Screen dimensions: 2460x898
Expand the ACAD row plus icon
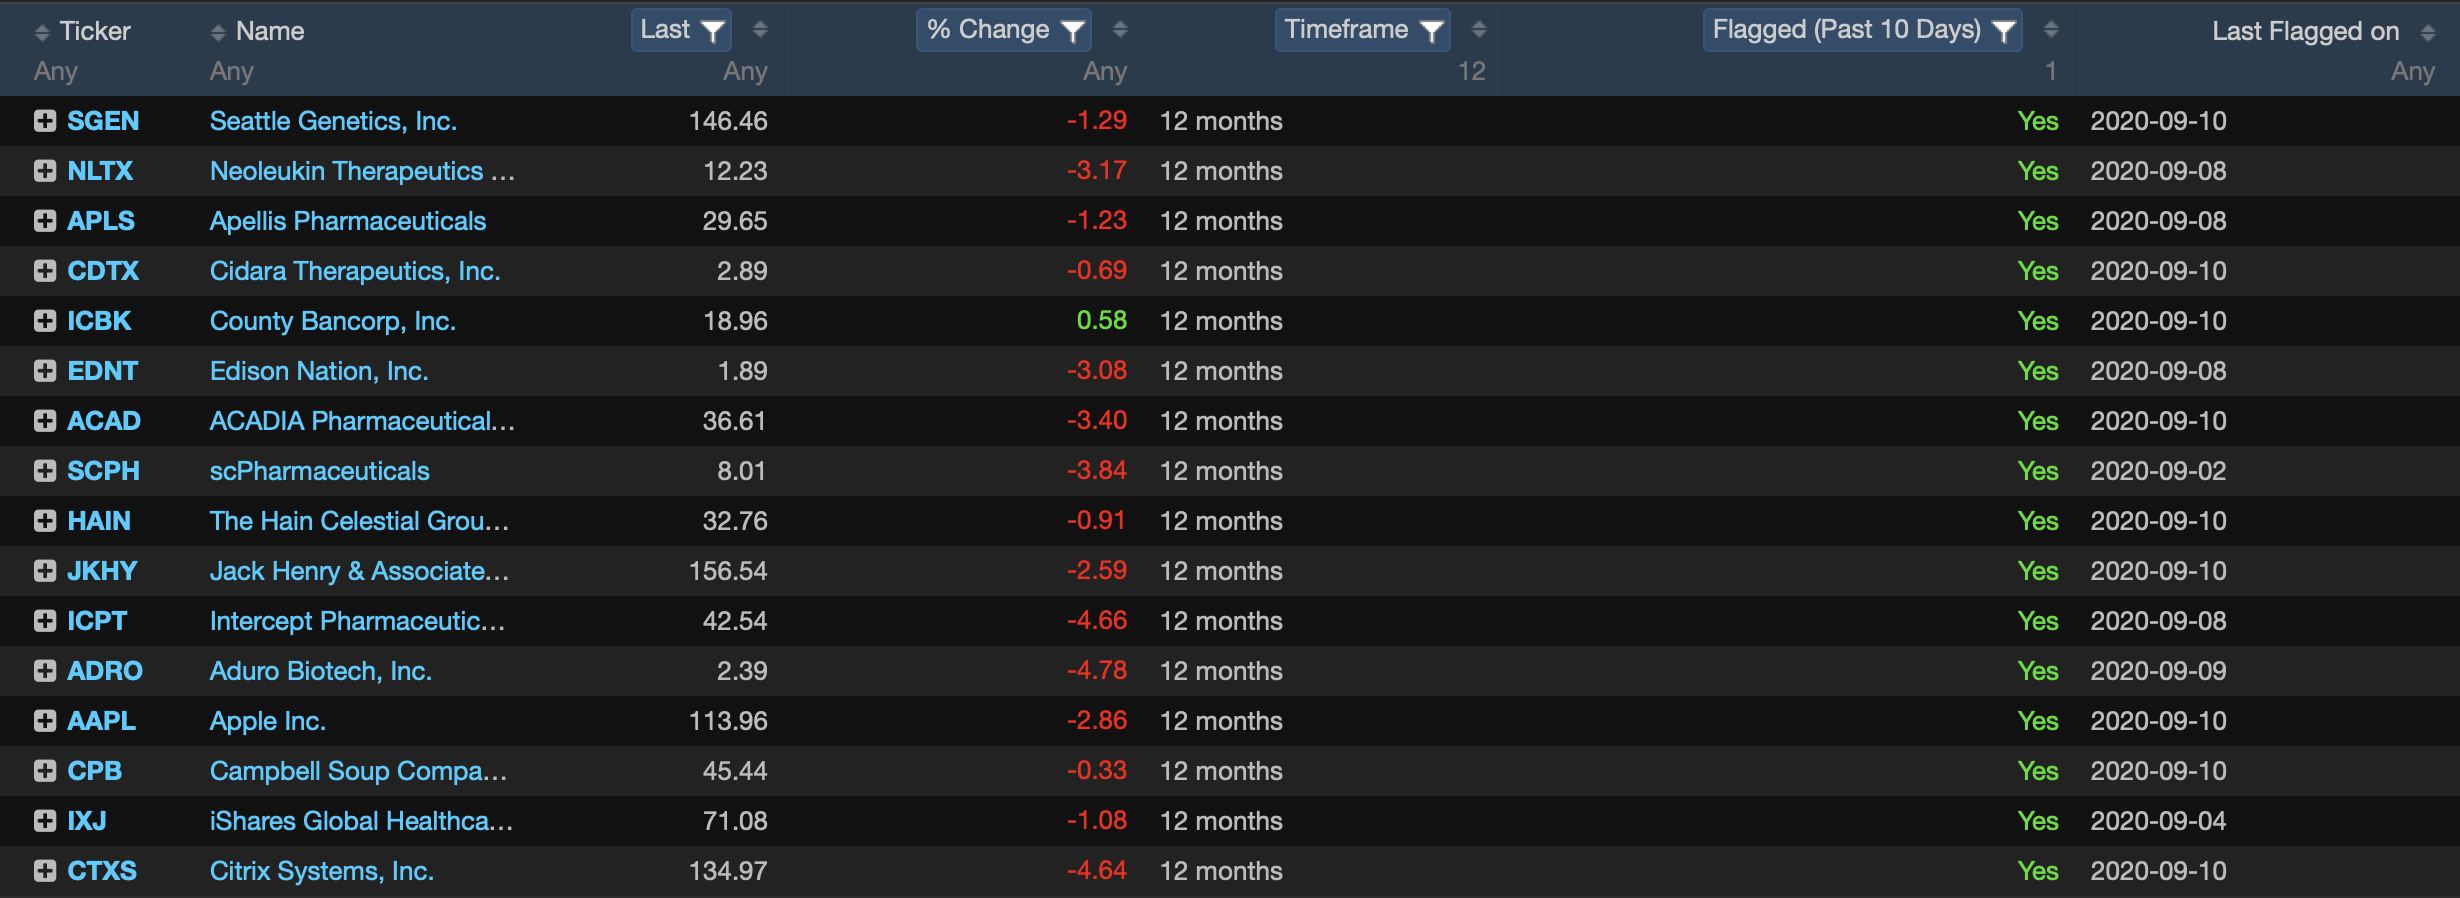tap(44, 421)
